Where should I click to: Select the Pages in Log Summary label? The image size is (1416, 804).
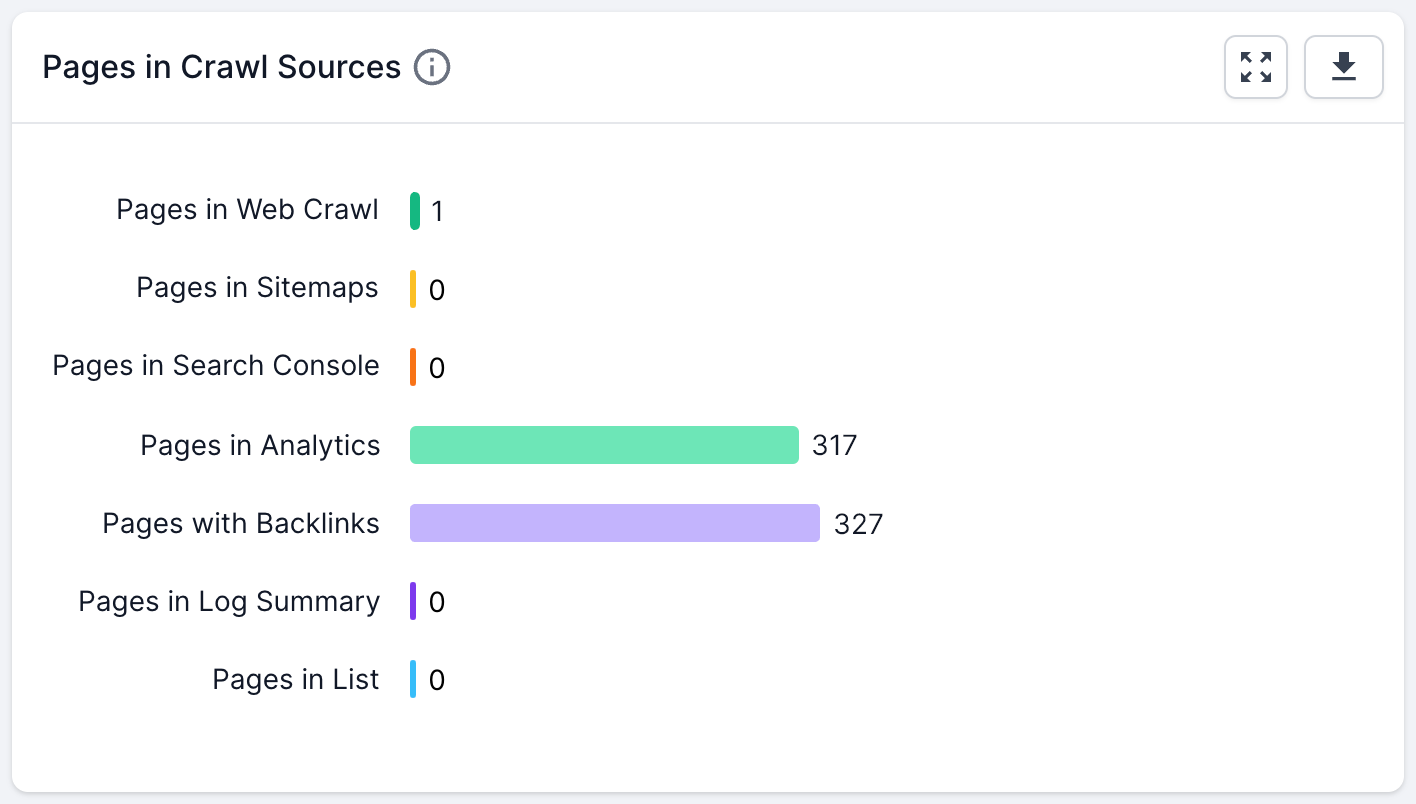click(x=229, y=601)
